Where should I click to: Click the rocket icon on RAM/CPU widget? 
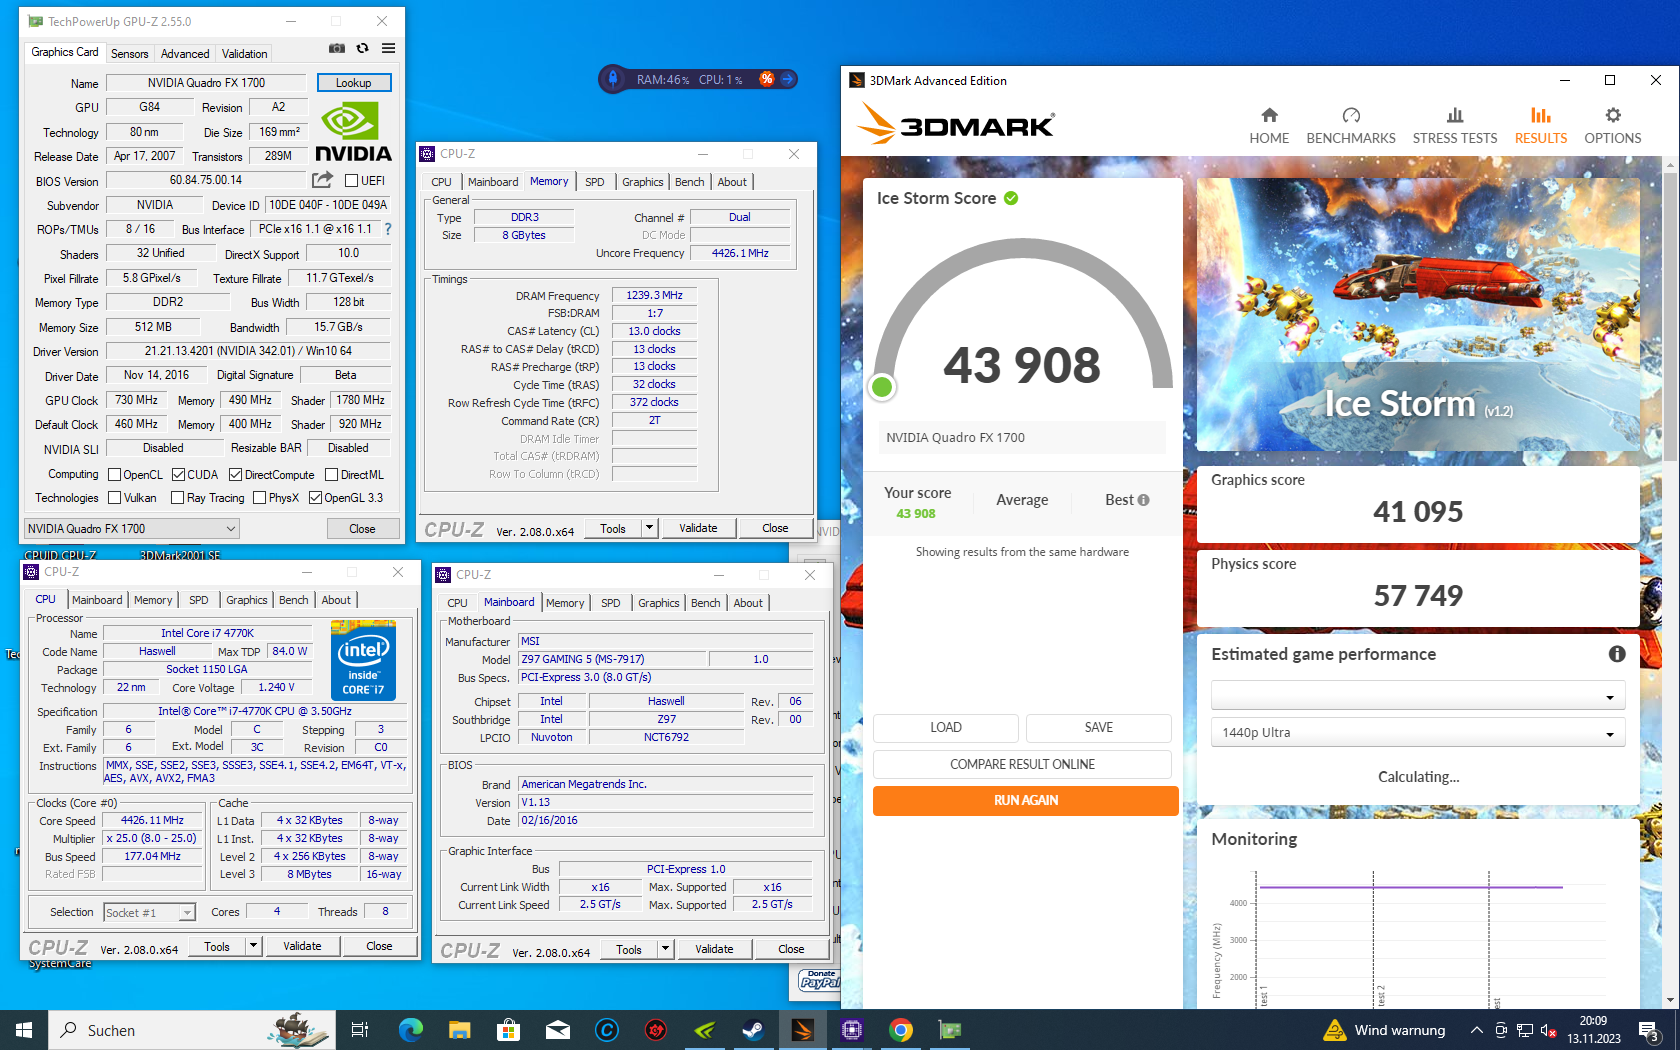[613, 79]
